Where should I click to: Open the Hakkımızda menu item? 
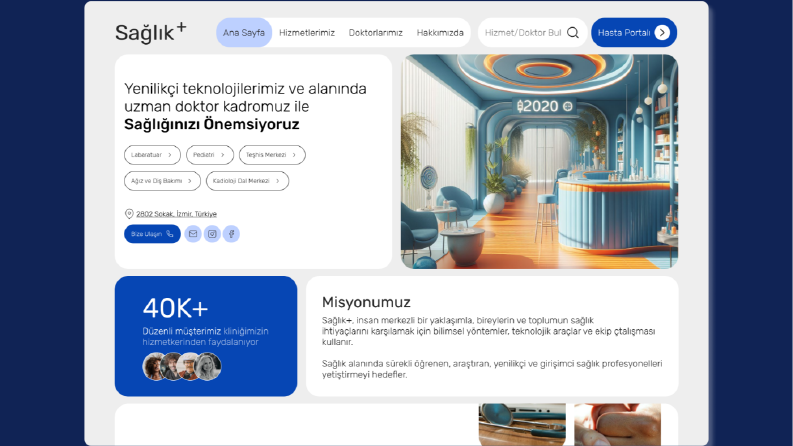[x=440, y=32]
